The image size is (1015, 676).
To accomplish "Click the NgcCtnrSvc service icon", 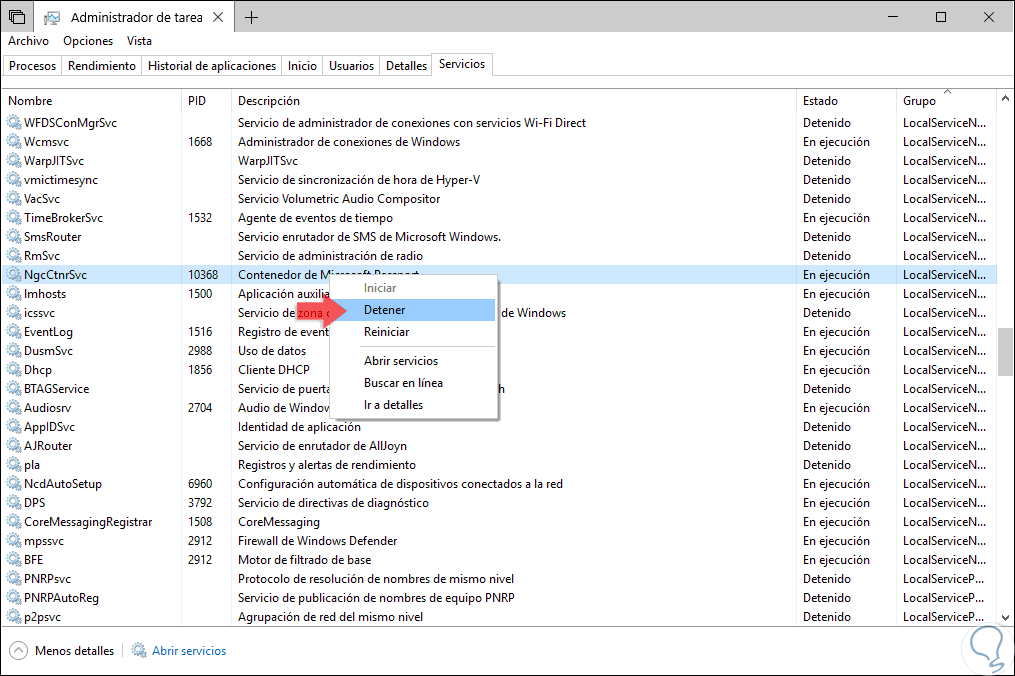I will point(14,275).
